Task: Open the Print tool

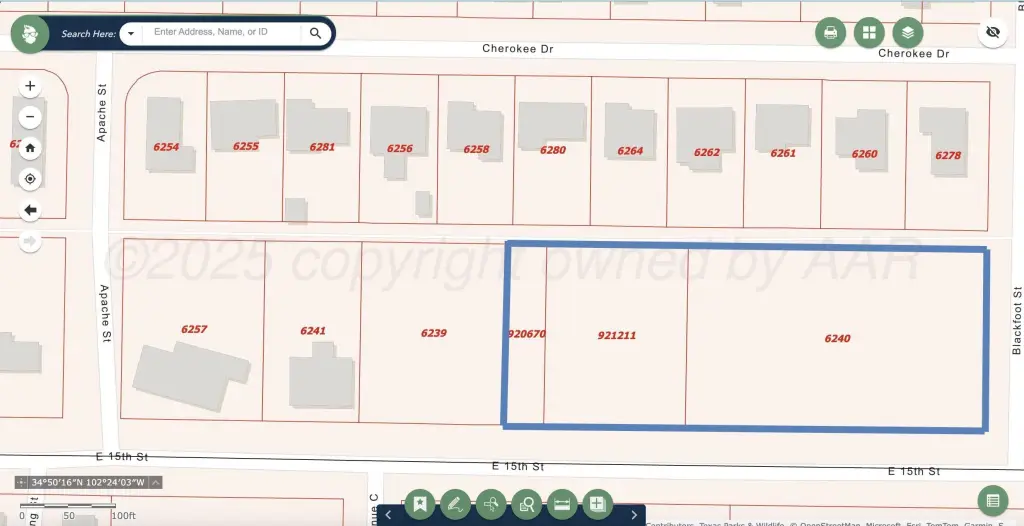Action: pyautogui.click(x=830, y=33)
